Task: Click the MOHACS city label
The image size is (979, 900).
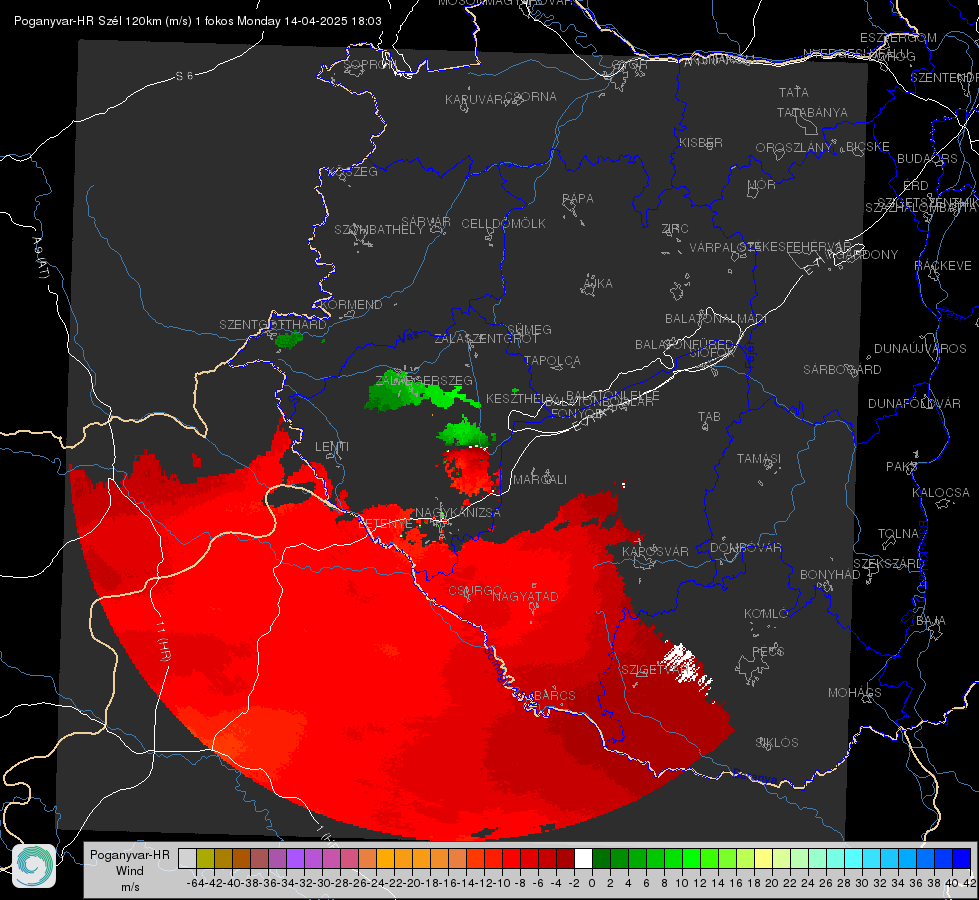Action: pos(854,693)
